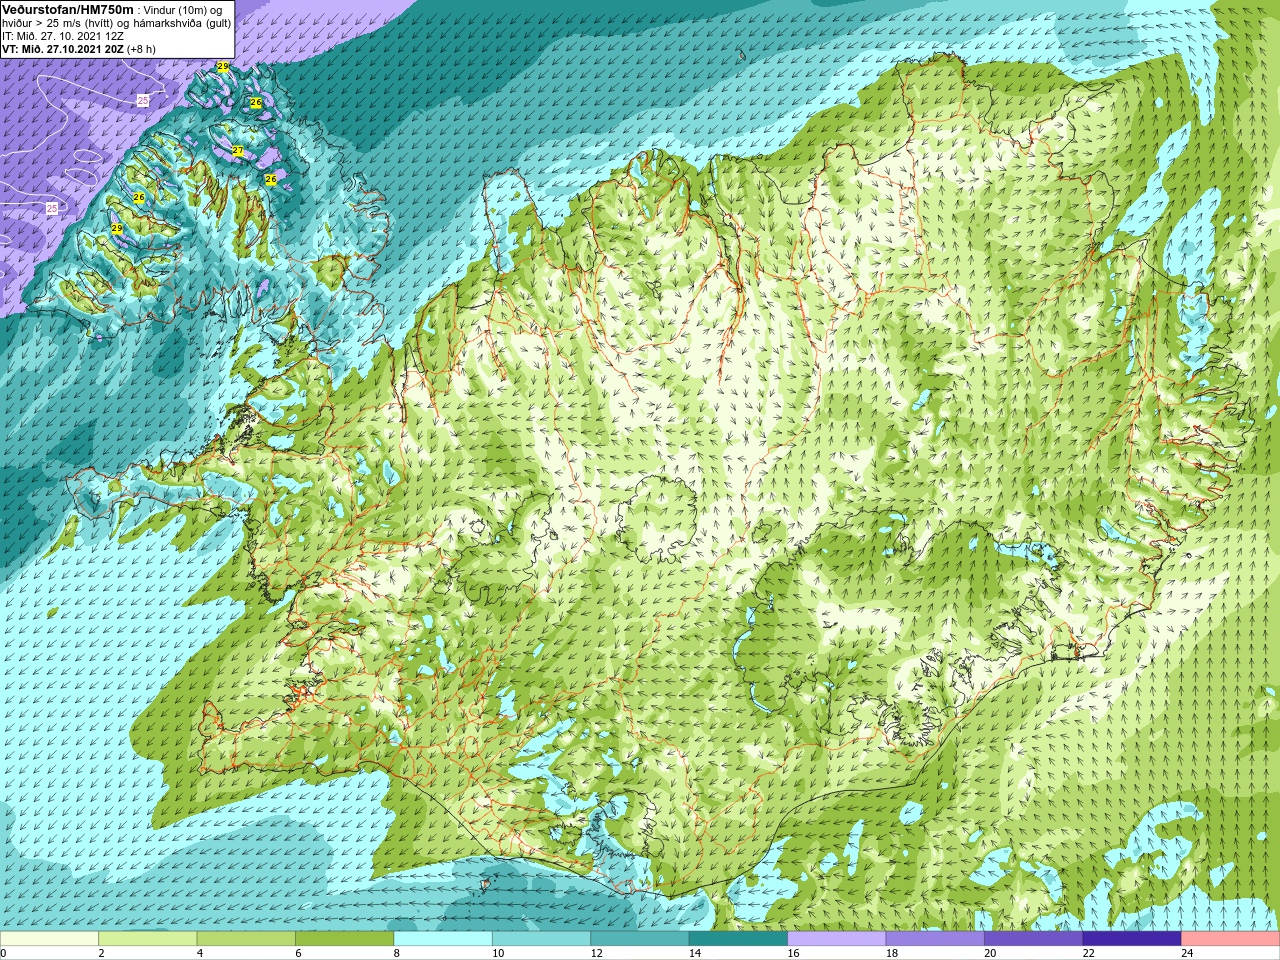Select the 8–10 m/s light cyan swatch
The height and width of the screenshot is (960, 1280).
443,939
